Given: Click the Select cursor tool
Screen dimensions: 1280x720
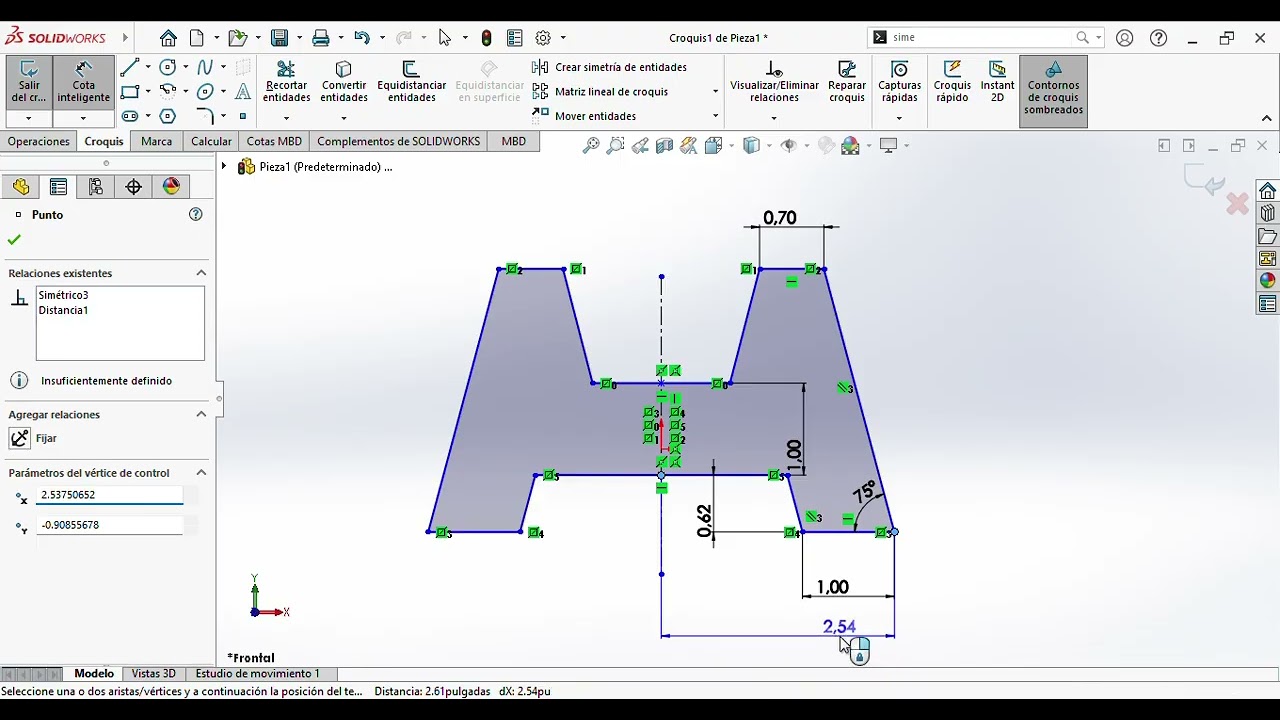Looking at the screenshot, I should point(445,38).
